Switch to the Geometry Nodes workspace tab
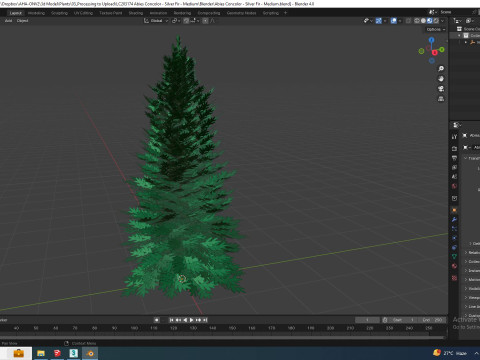480x360 pixels. tap(241, 13)
